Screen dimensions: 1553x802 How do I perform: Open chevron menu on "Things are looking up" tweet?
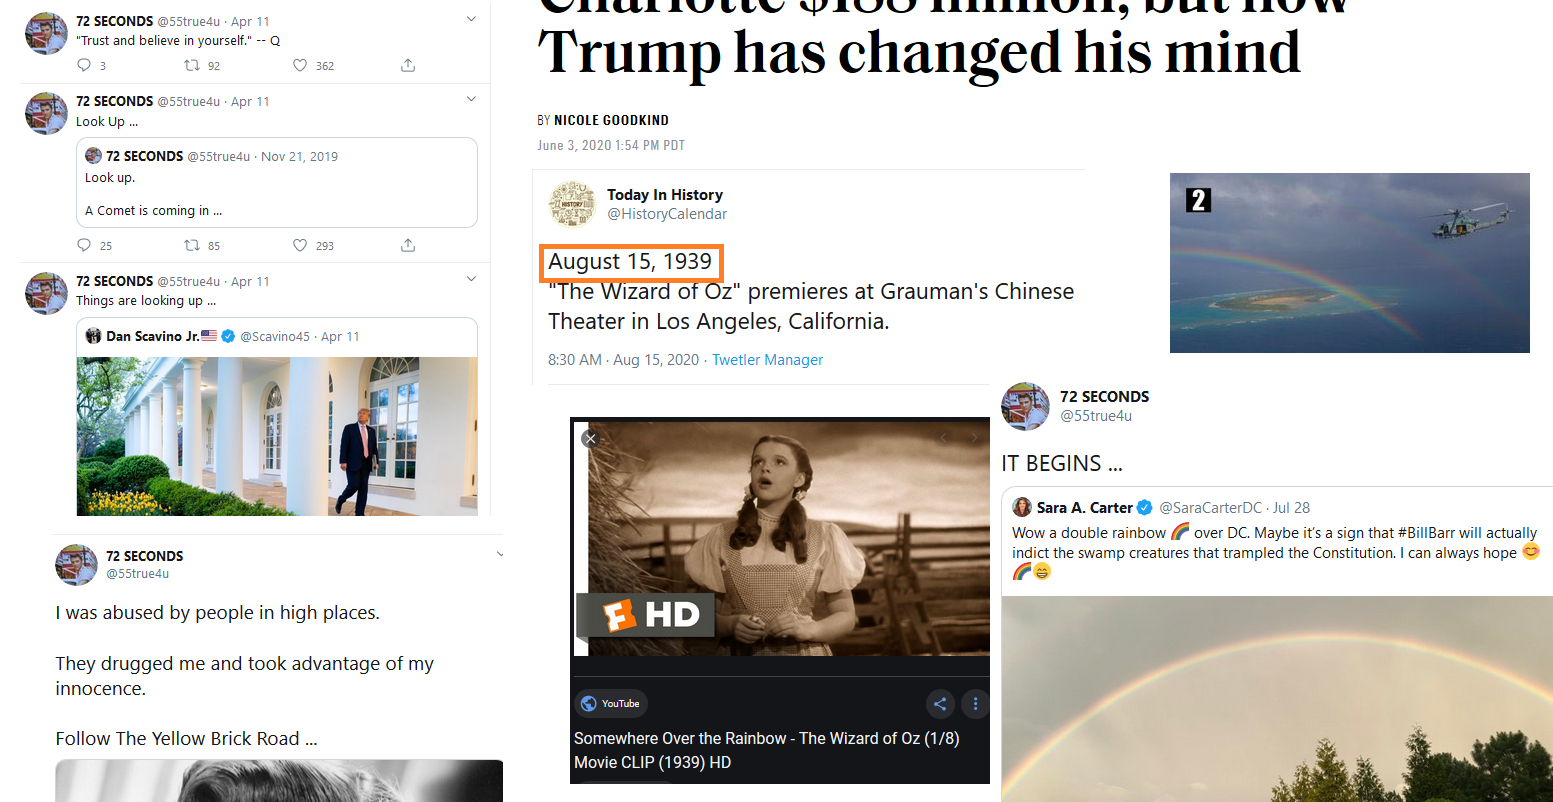[x=471, y=280]
